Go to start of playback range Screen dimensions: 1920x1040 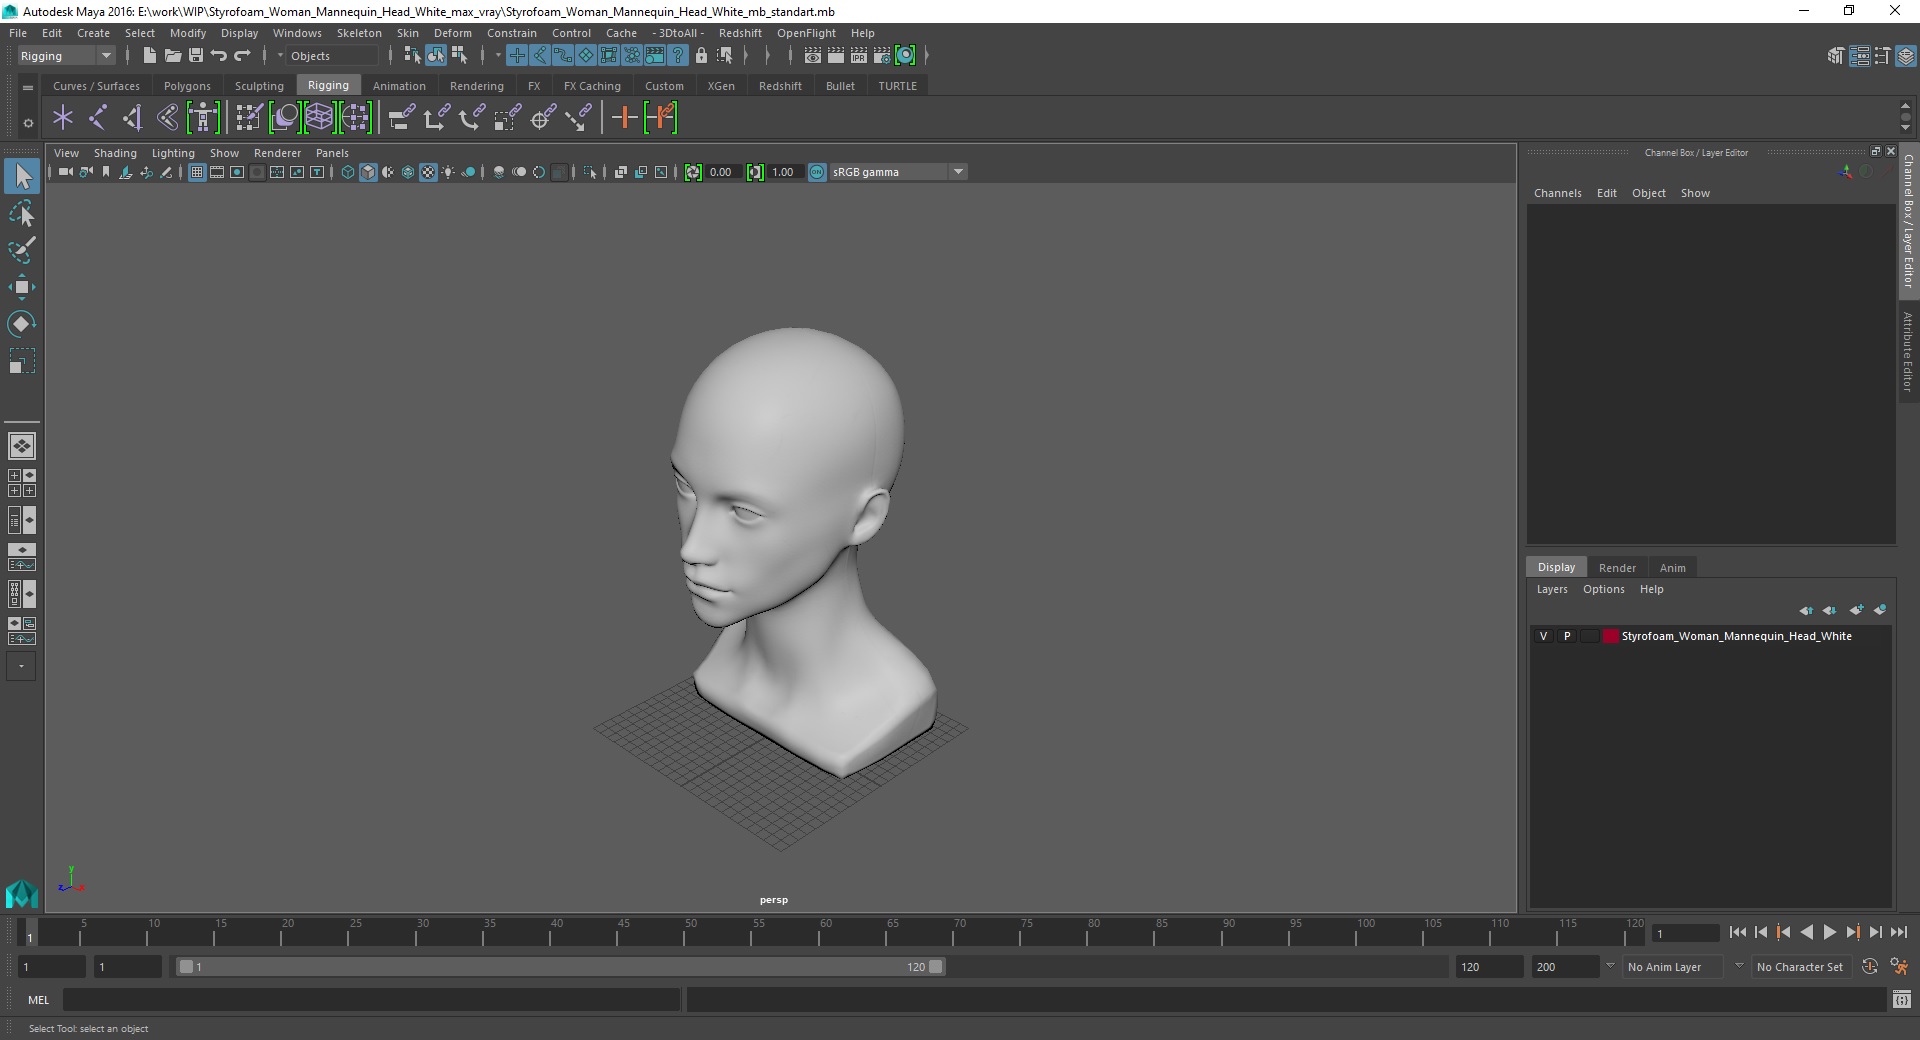[1737, 932]
